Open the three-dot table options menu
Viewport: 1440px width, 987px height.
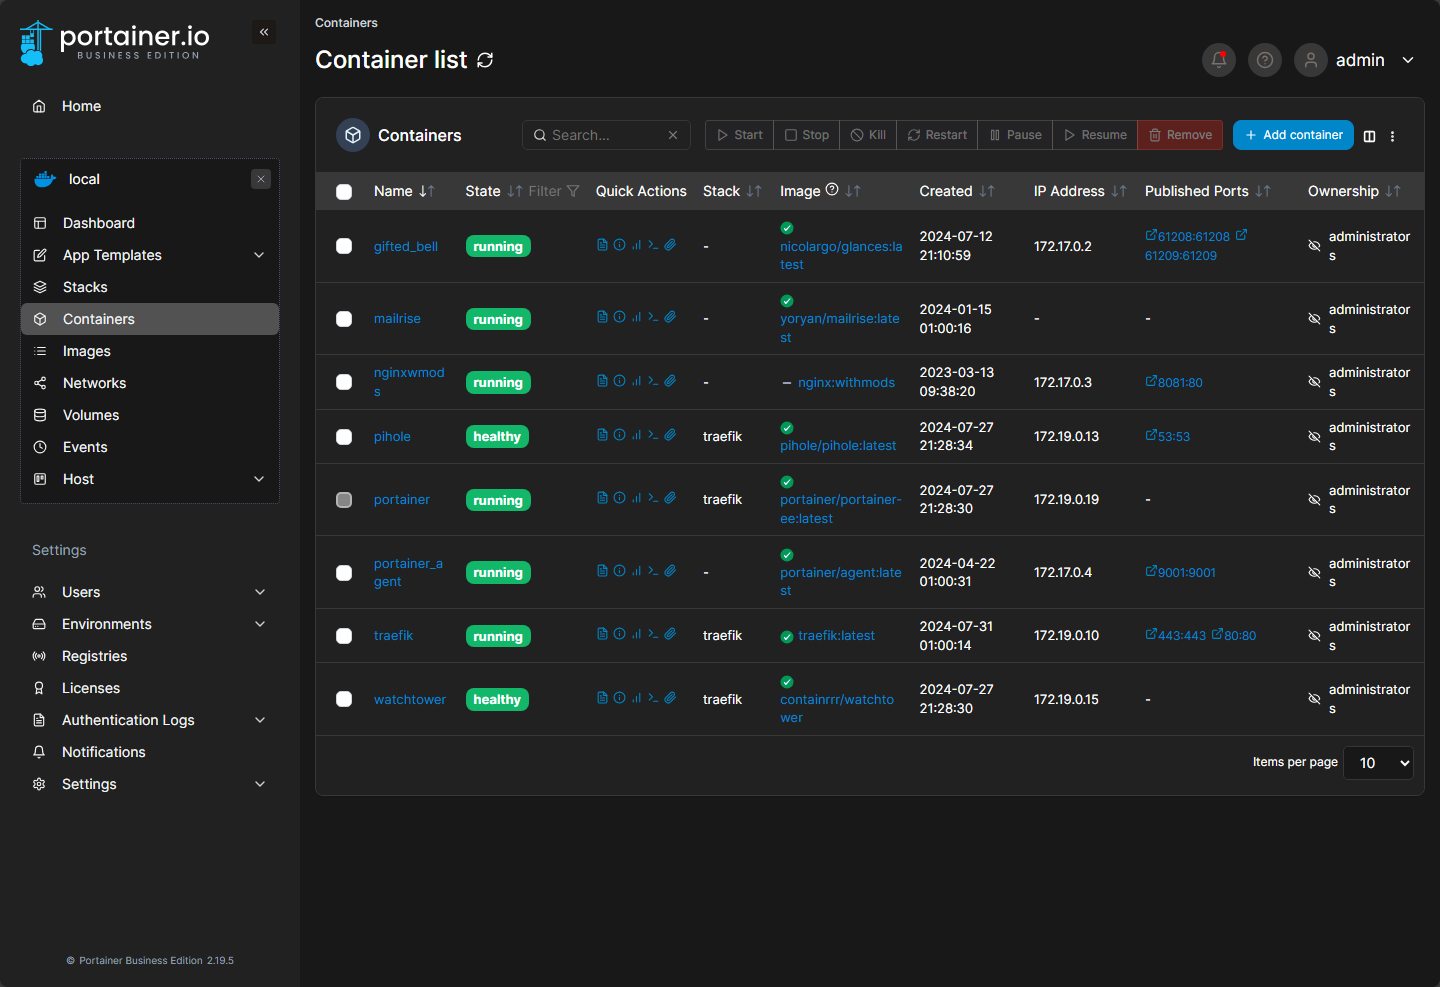click(1392, 136)
